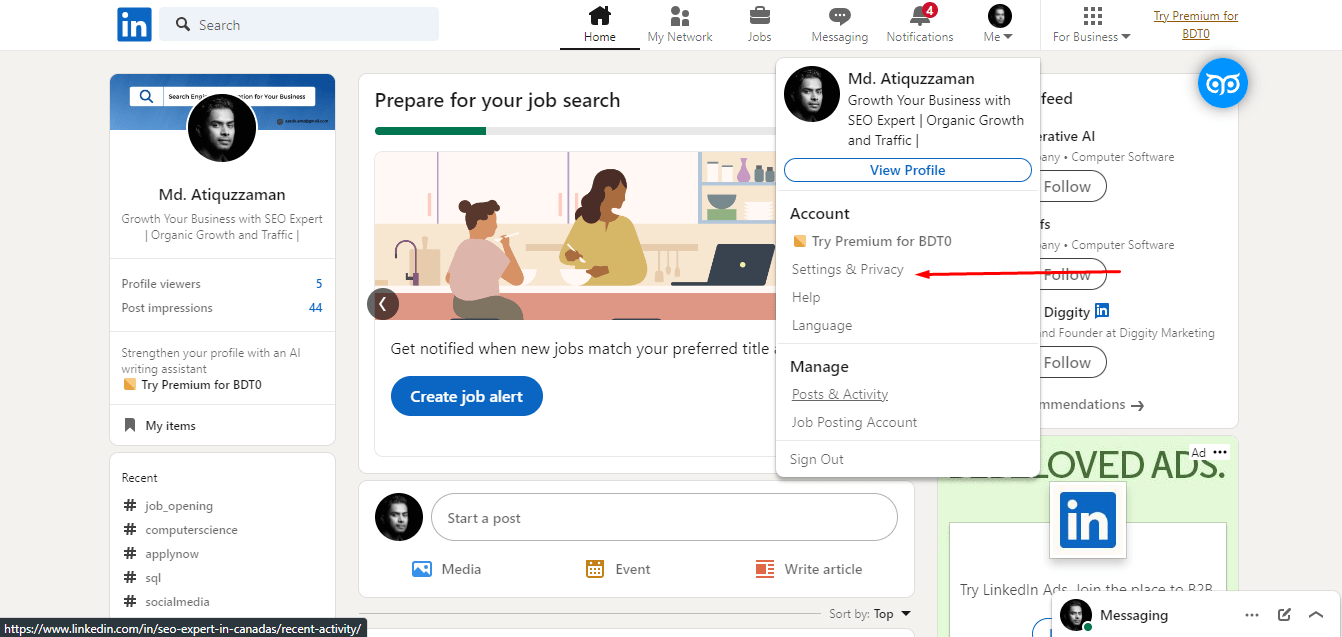Click the For Business grid icon
This screenshot has width=1342, height=637.
coord(1092,16)
